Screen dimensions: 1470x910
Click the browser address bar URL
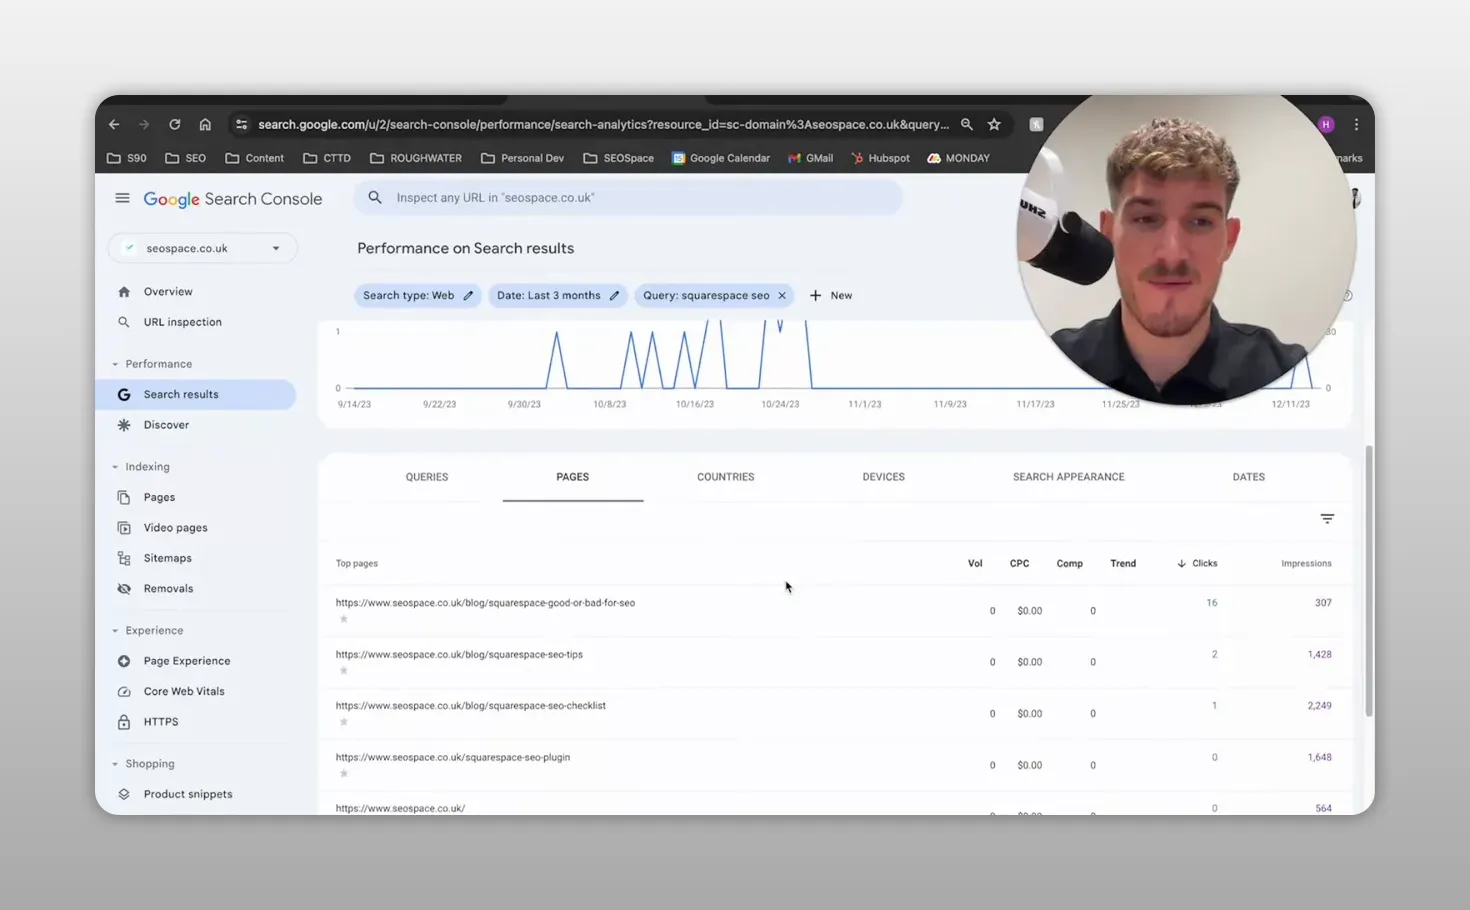603,125
